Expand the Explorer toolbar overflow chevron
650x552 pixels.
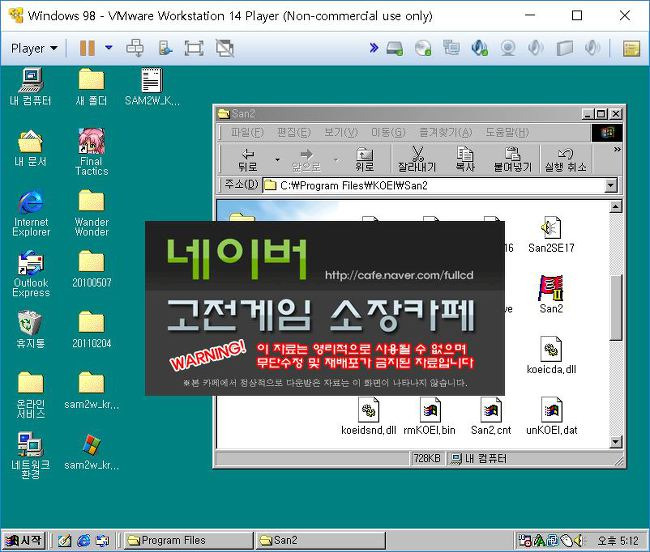617,149
